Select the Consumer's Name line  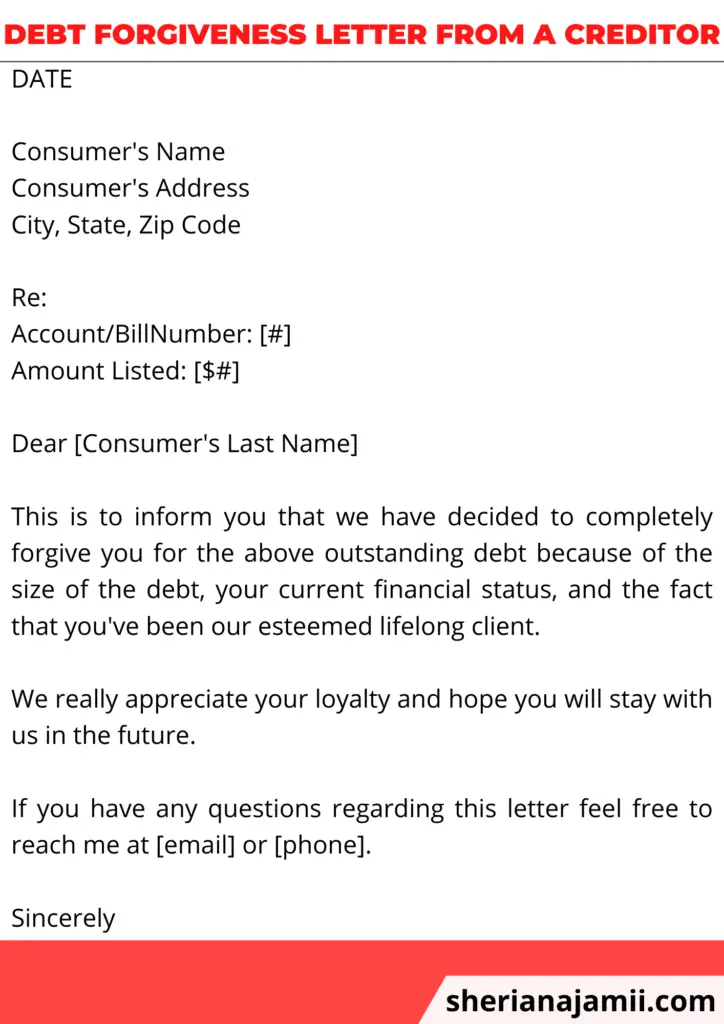[x=118, y=152]
